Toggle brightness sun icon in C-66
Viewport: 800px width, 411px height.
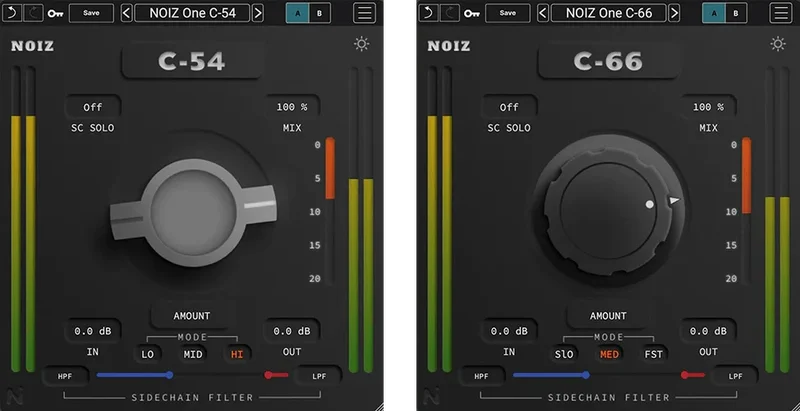(x=778, y=44)
